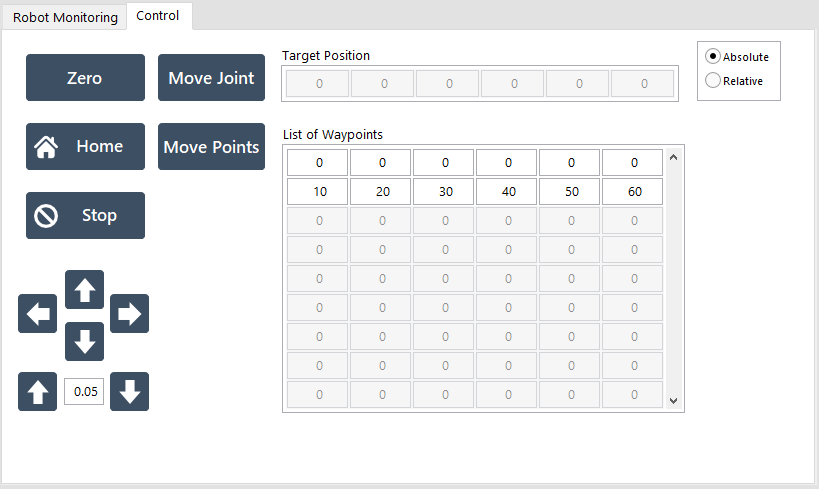Image resolution: width=819 pixels, height=489 pixels.
Task: Click waypoints list scroll up arrow
Action: click(673, 157)
